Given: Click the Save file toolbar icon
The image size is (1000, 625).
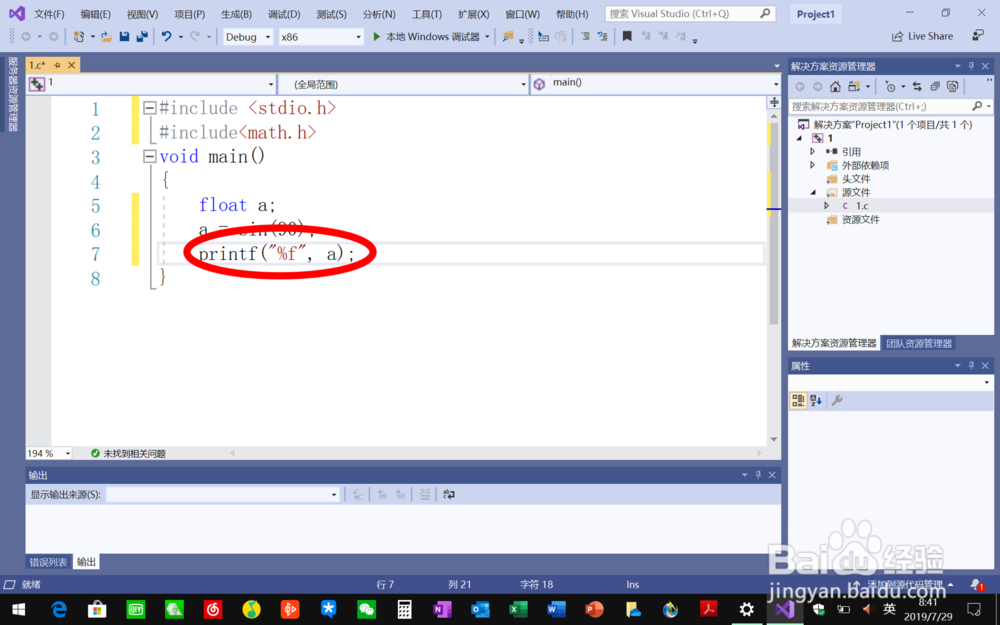Looking at the screenshot, I should coord(124,37).
